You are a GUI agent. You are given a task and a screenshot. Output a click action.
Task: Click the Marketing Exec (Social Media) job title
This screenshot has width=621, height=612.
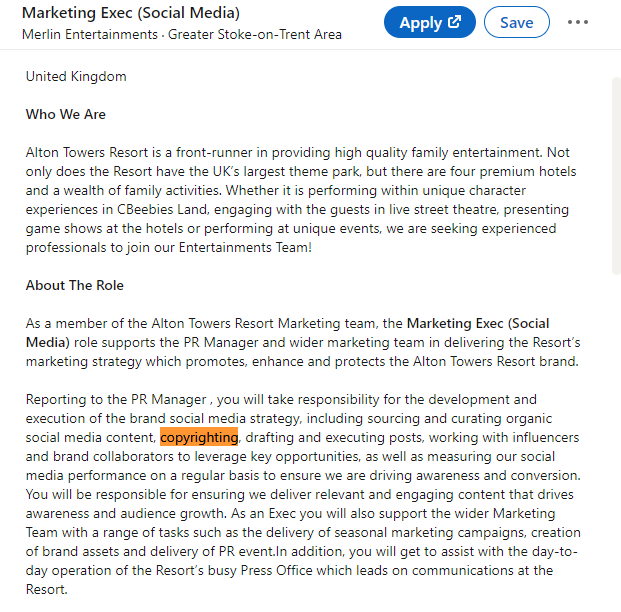pos(131,13)
